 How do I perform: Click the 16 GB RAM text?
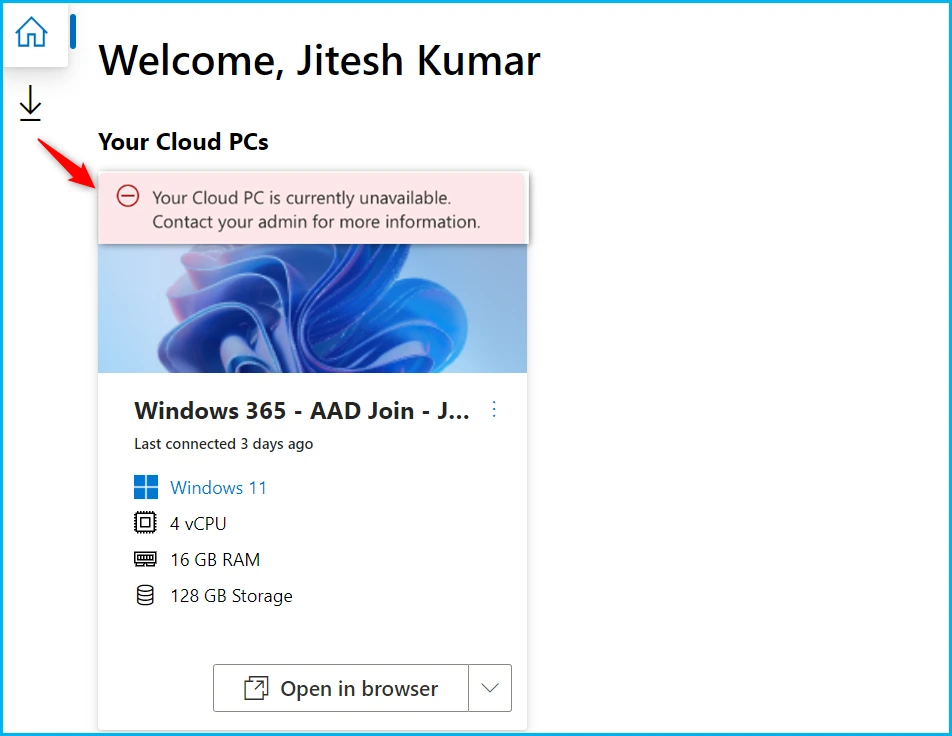[x=215, y=559]
